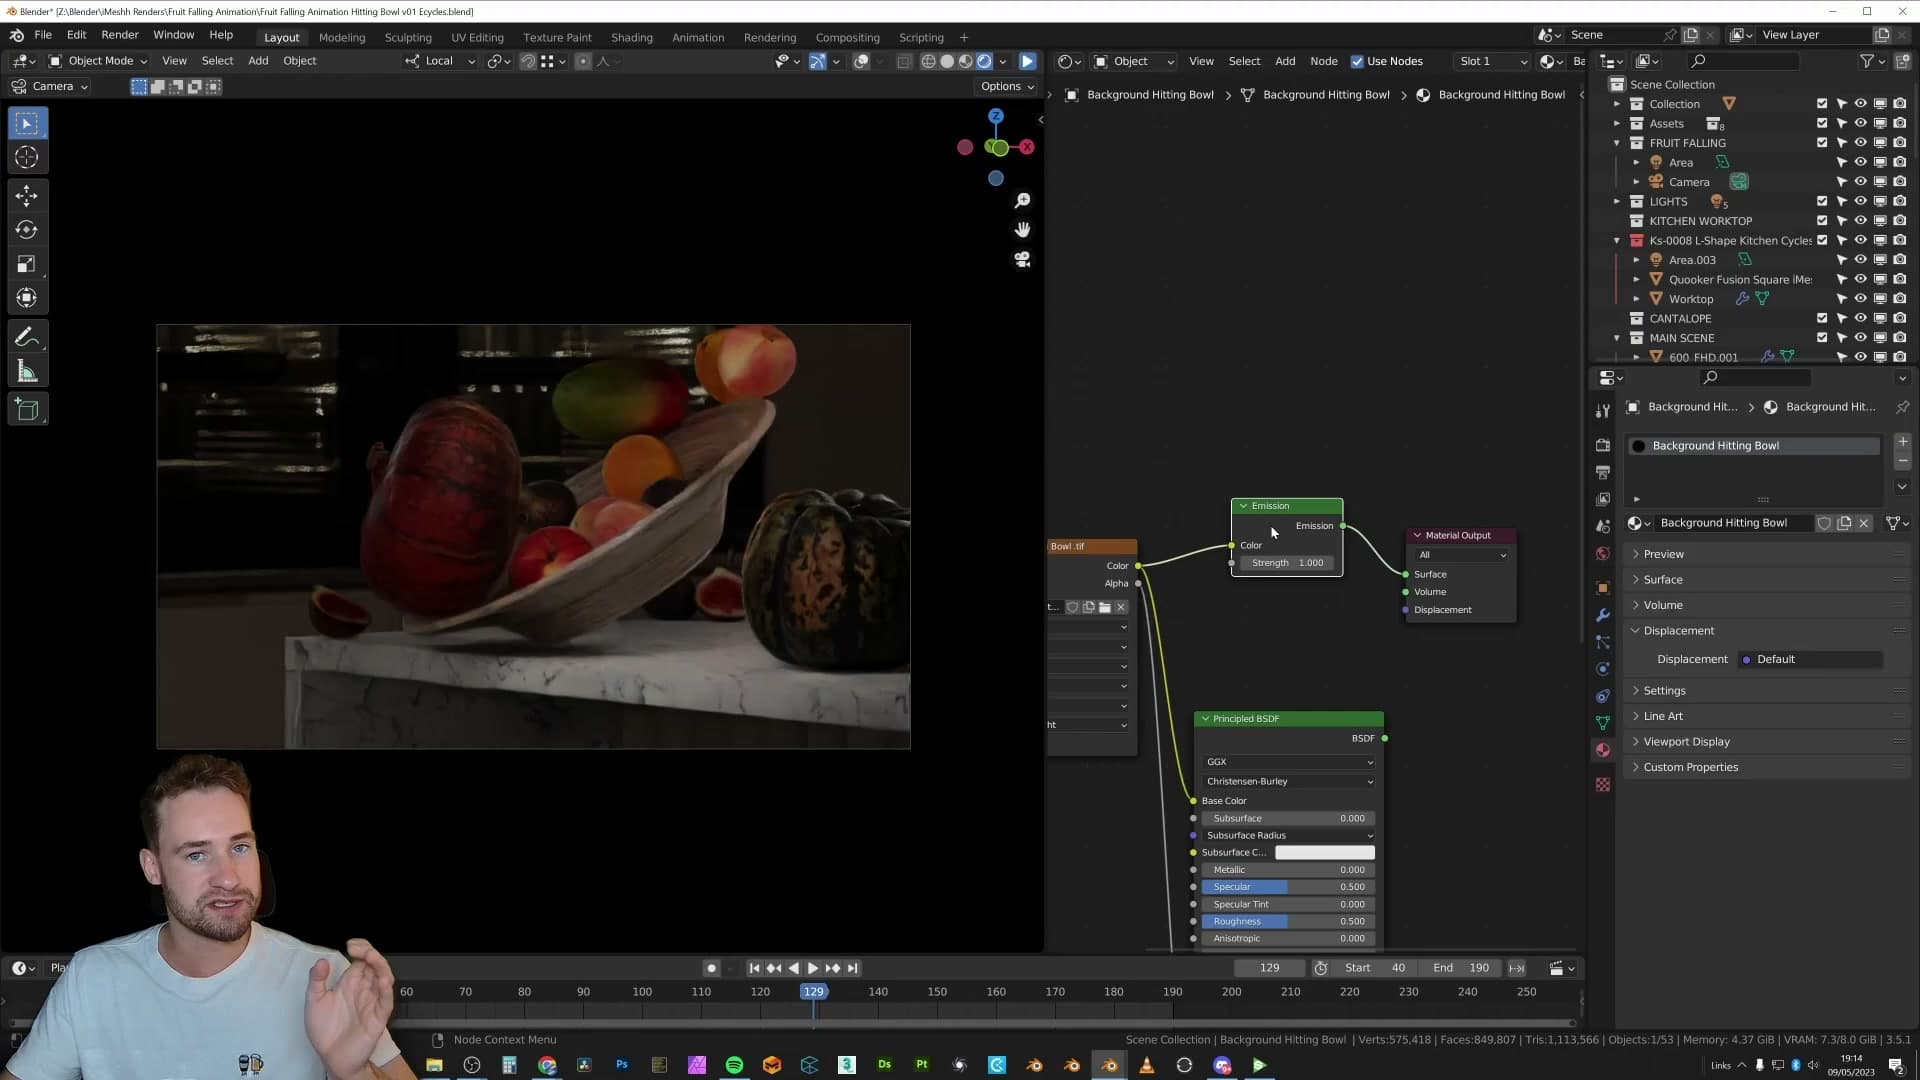Open the Render properties tab icon
Screen dimensions: 1920x1080
tap(1603, 445)
